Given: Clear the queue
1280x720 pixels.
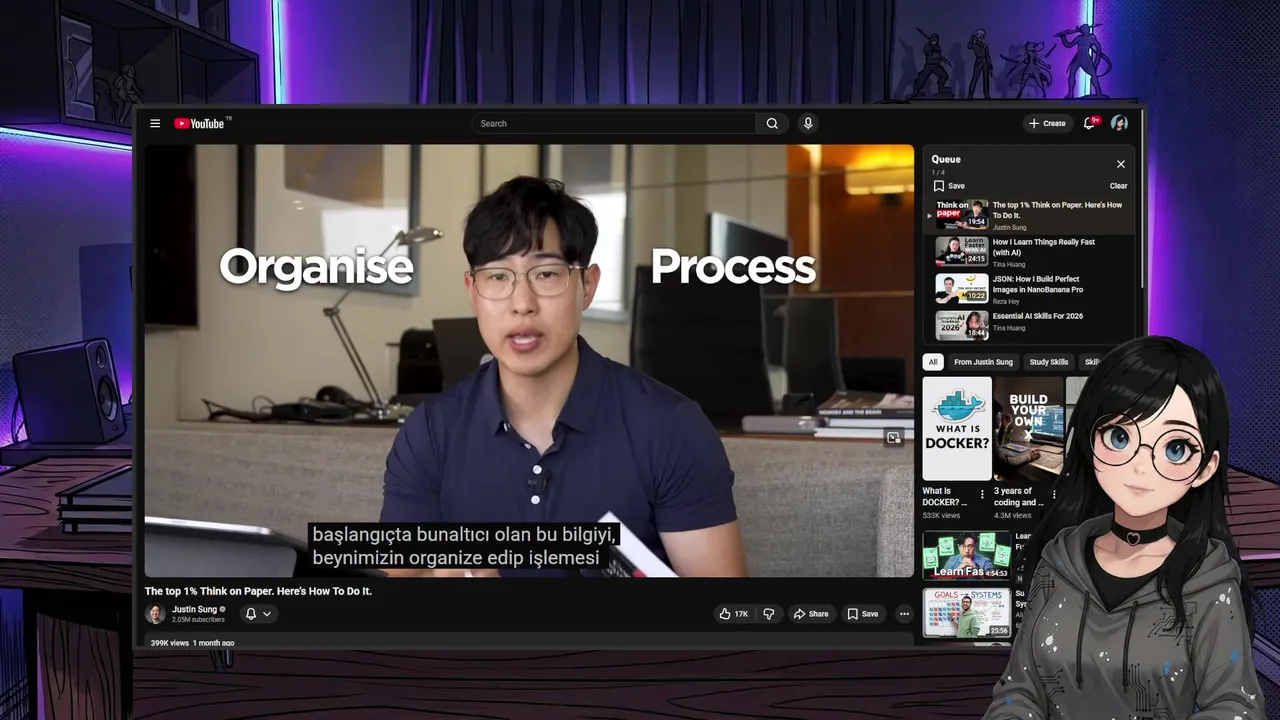Looking at the screenshot, I should pyautogui.click(x=1118, y=186).
